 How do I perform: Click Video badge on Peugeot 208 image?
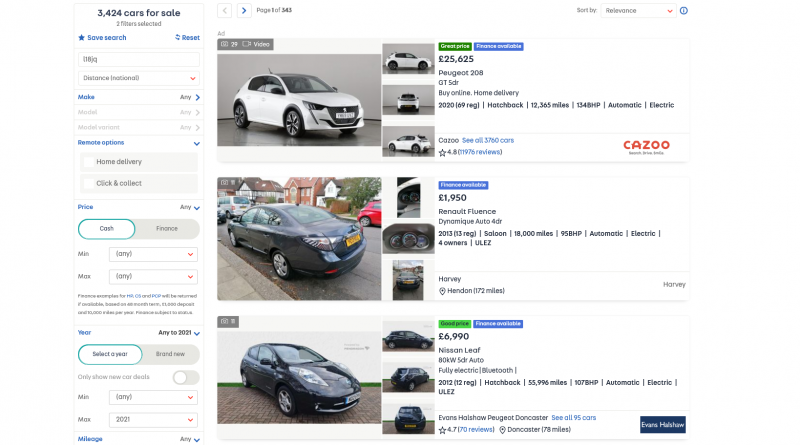click(x=256, y=44)
